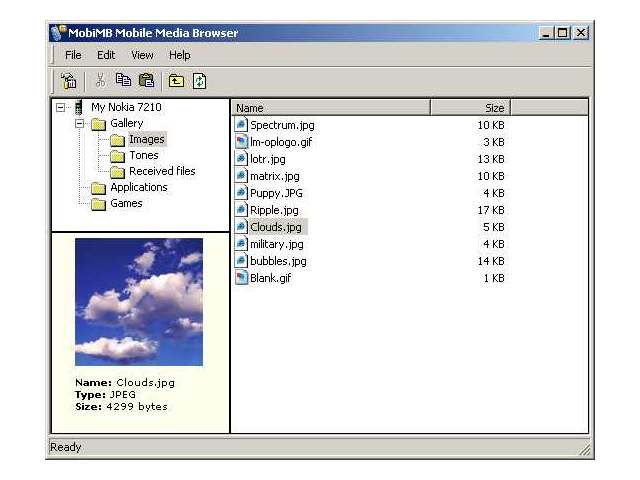Sort files by the Name column header
Image resolution: width=640 pixels, height=480 pixels.
tap(331, 107)
